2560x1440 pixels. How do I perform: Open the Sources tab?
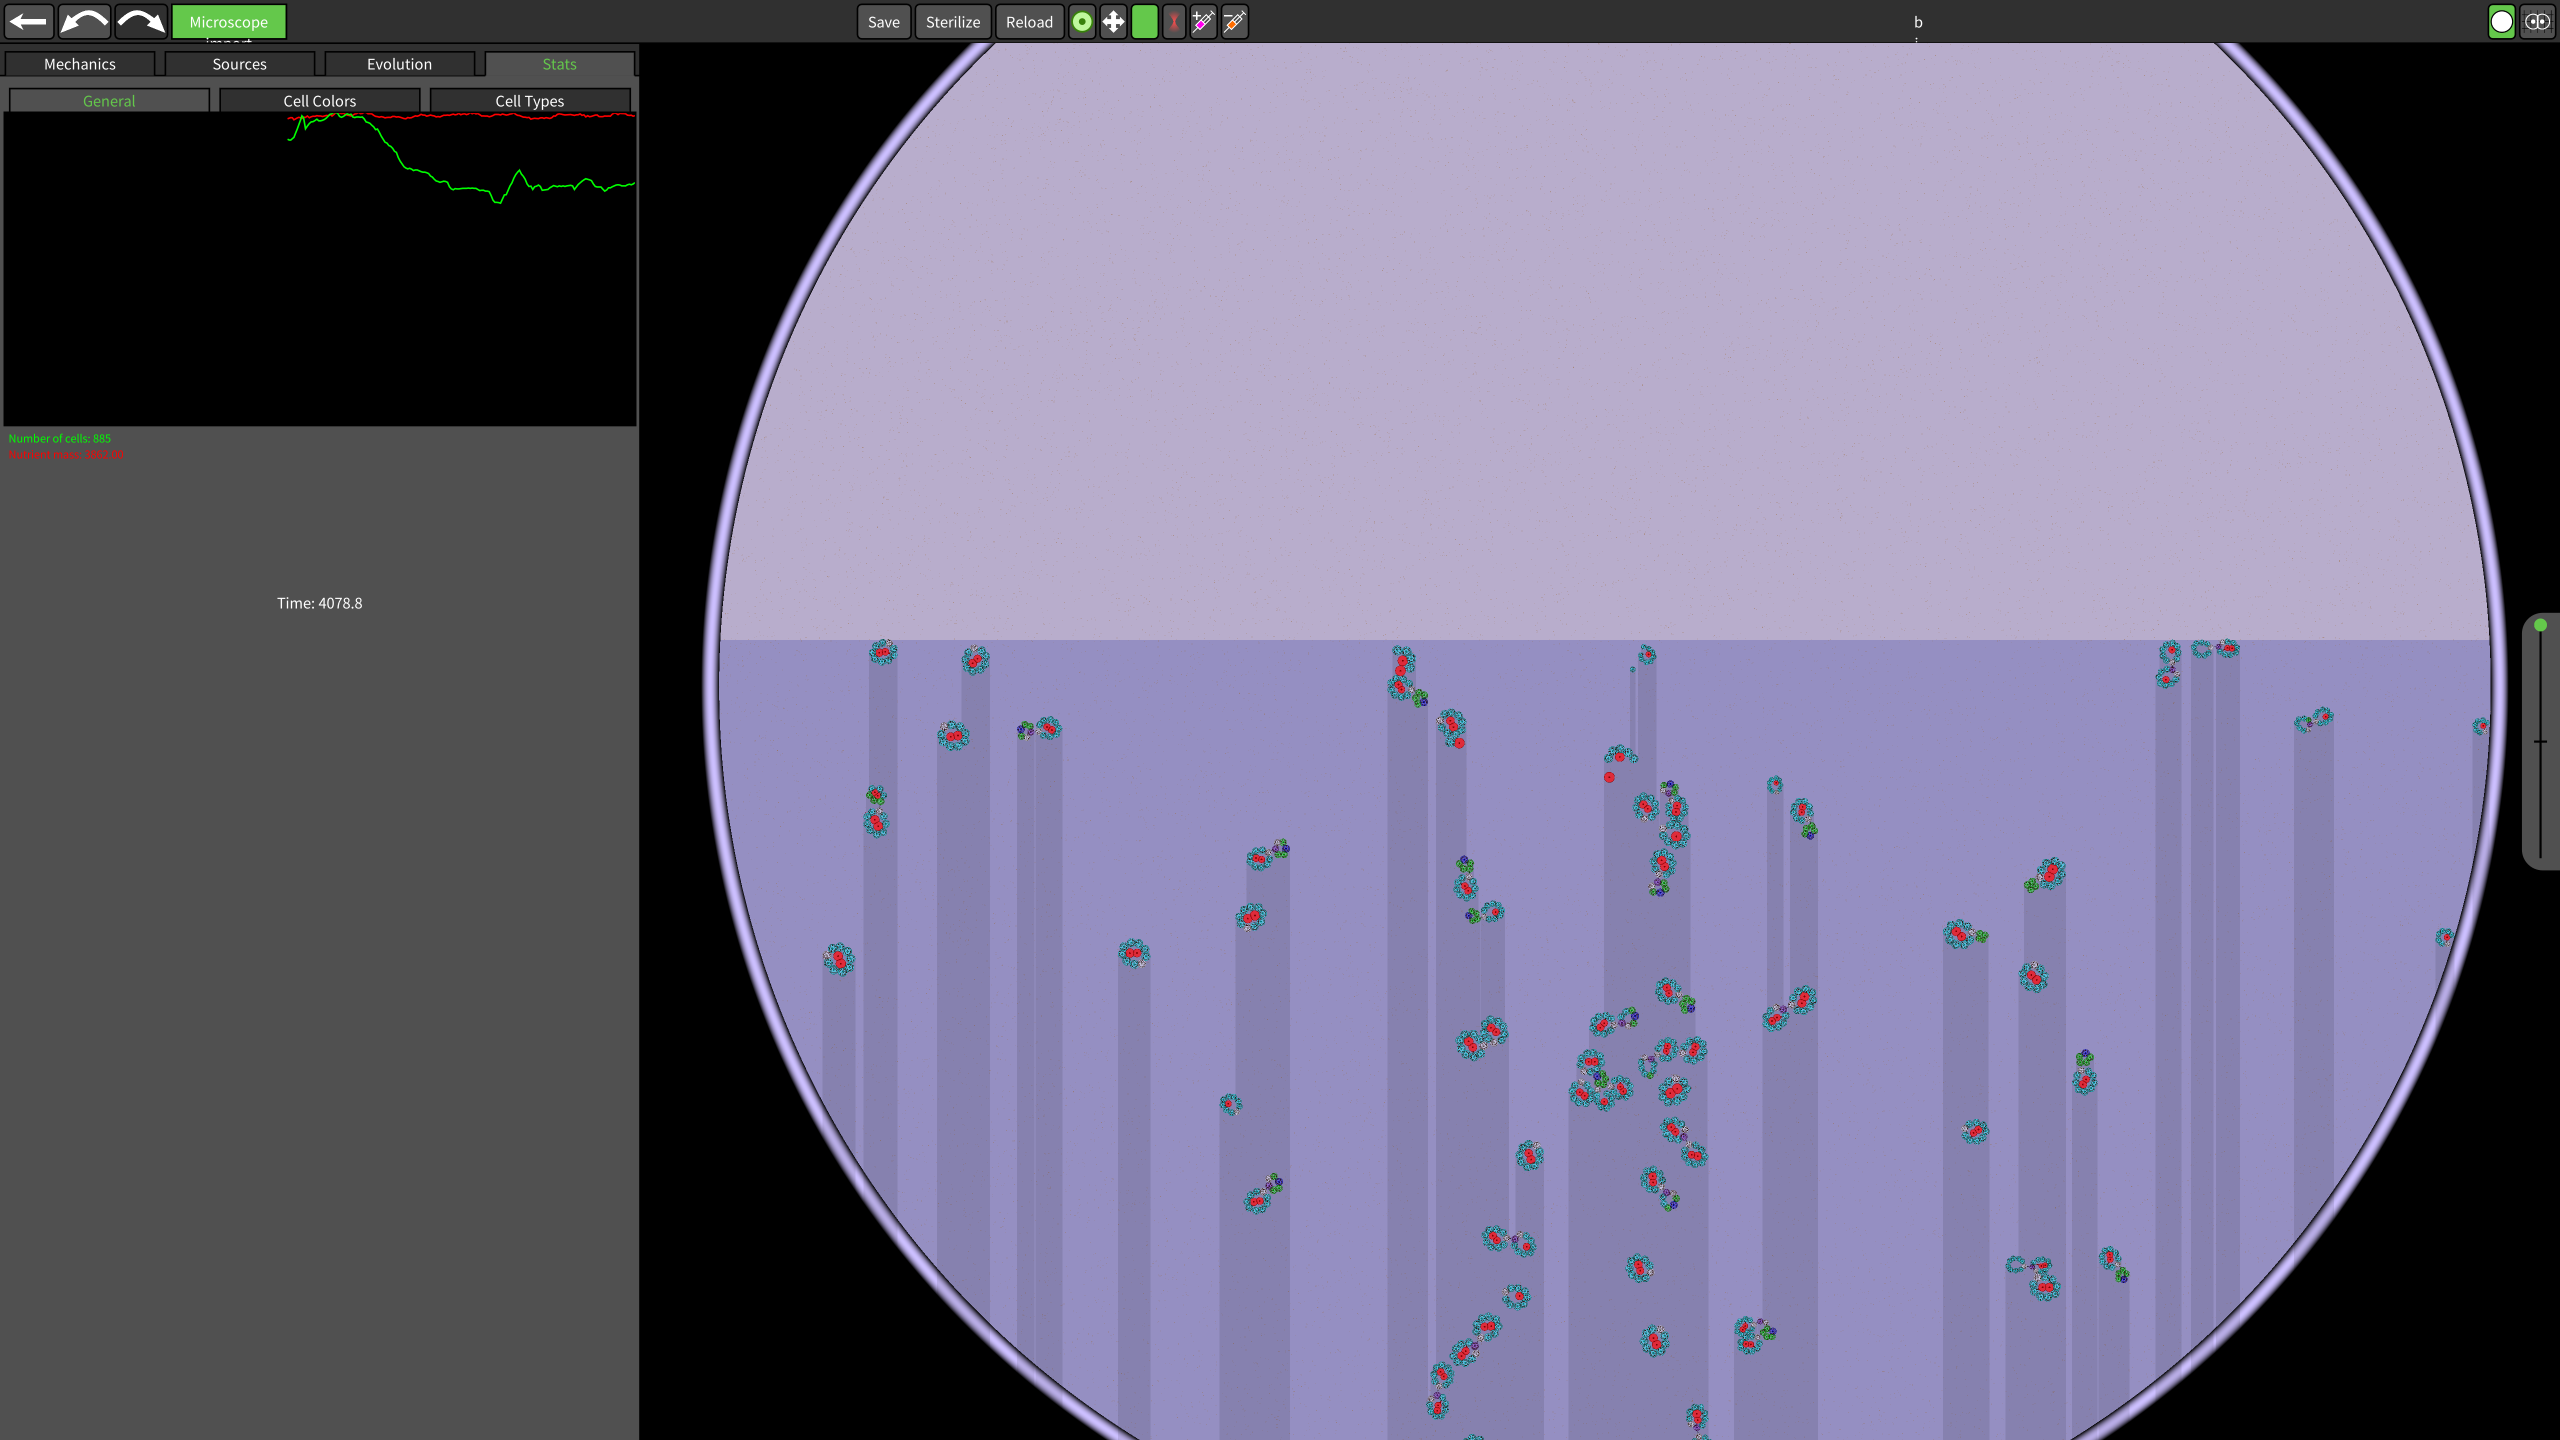(240, 64)
